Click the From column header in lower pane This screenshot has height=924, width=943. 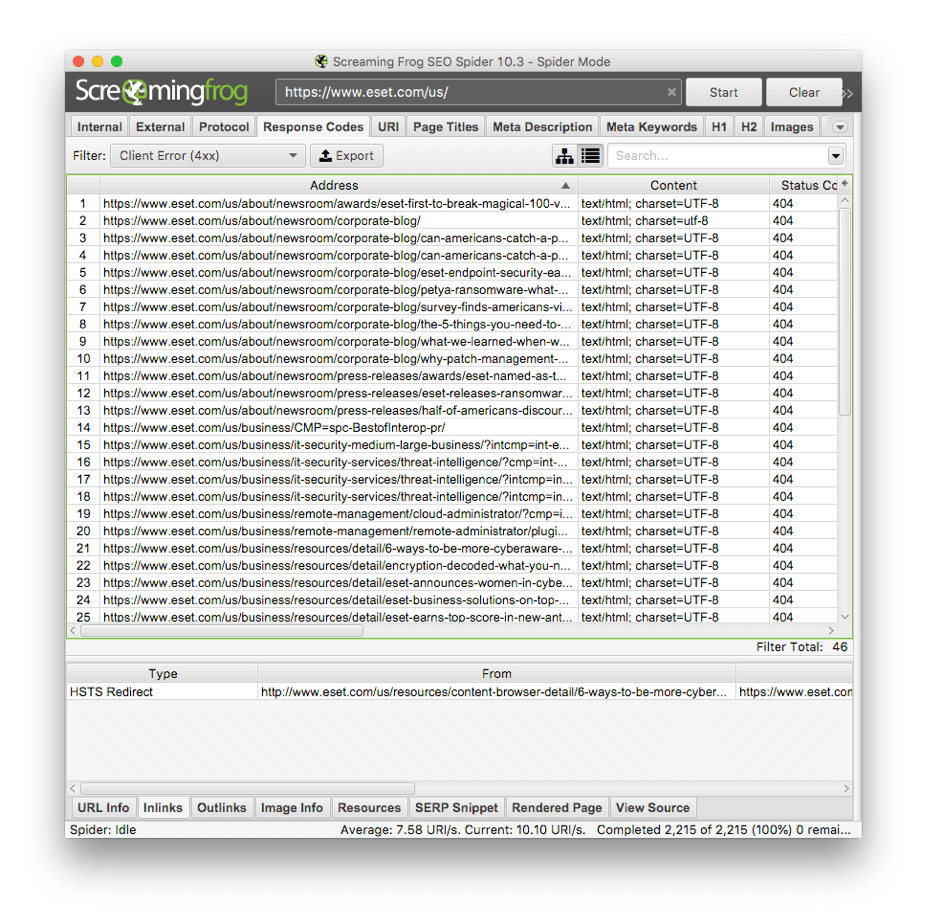(x=497, y=674)
